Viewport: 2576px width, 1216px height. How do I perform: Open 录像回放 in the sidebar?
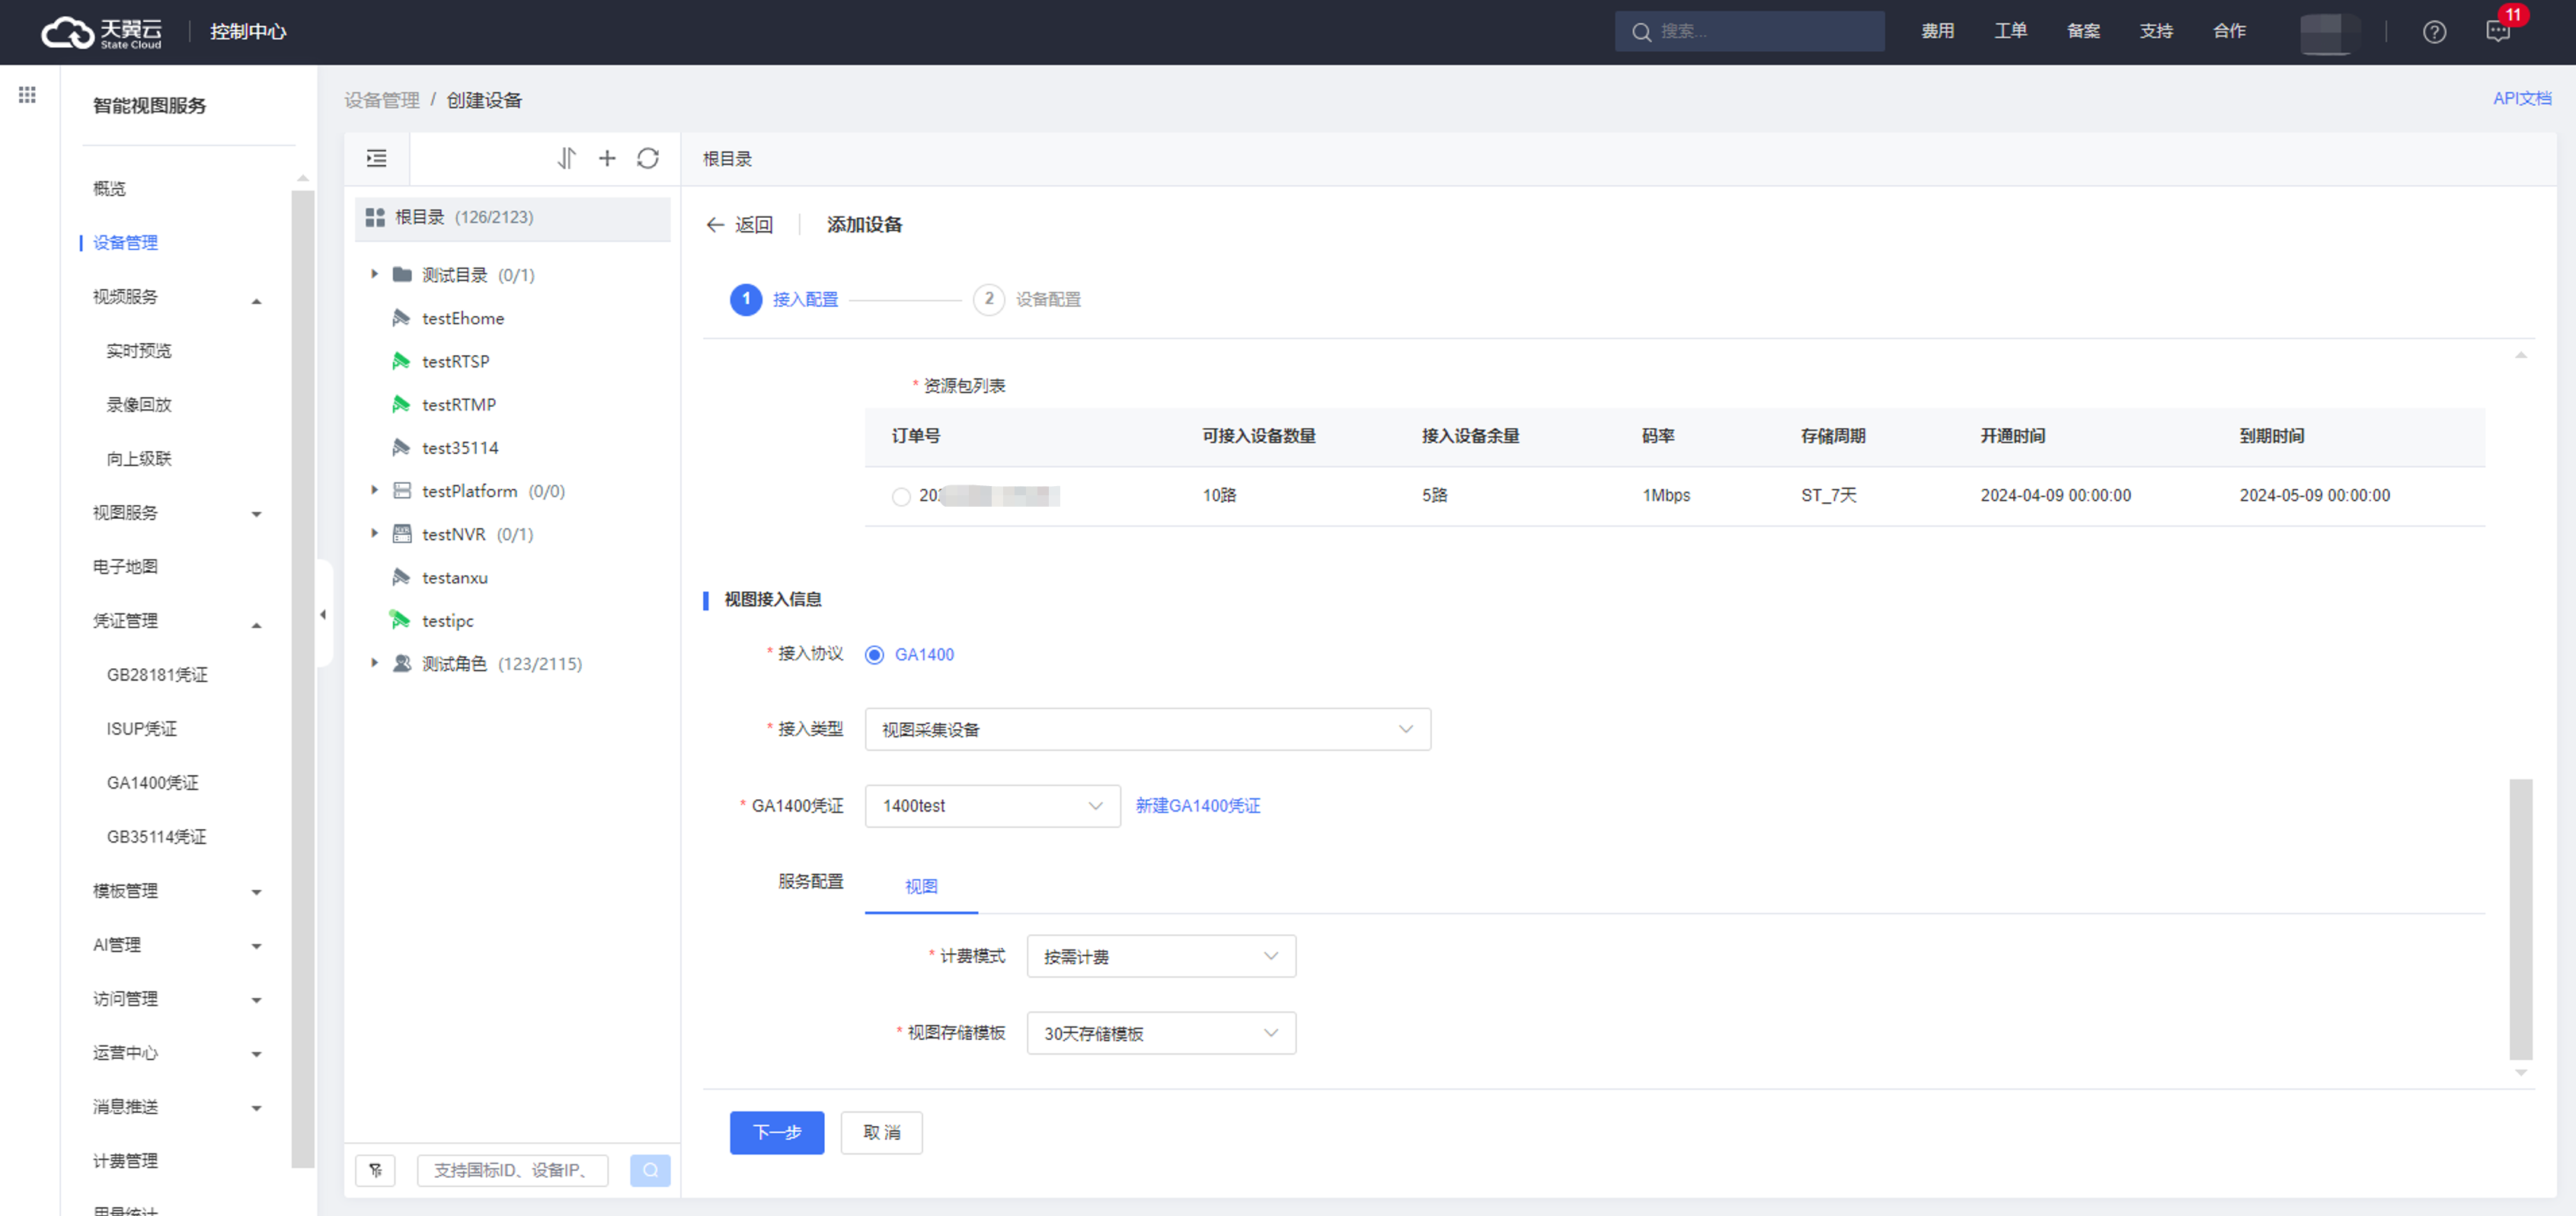pos(139,404)
